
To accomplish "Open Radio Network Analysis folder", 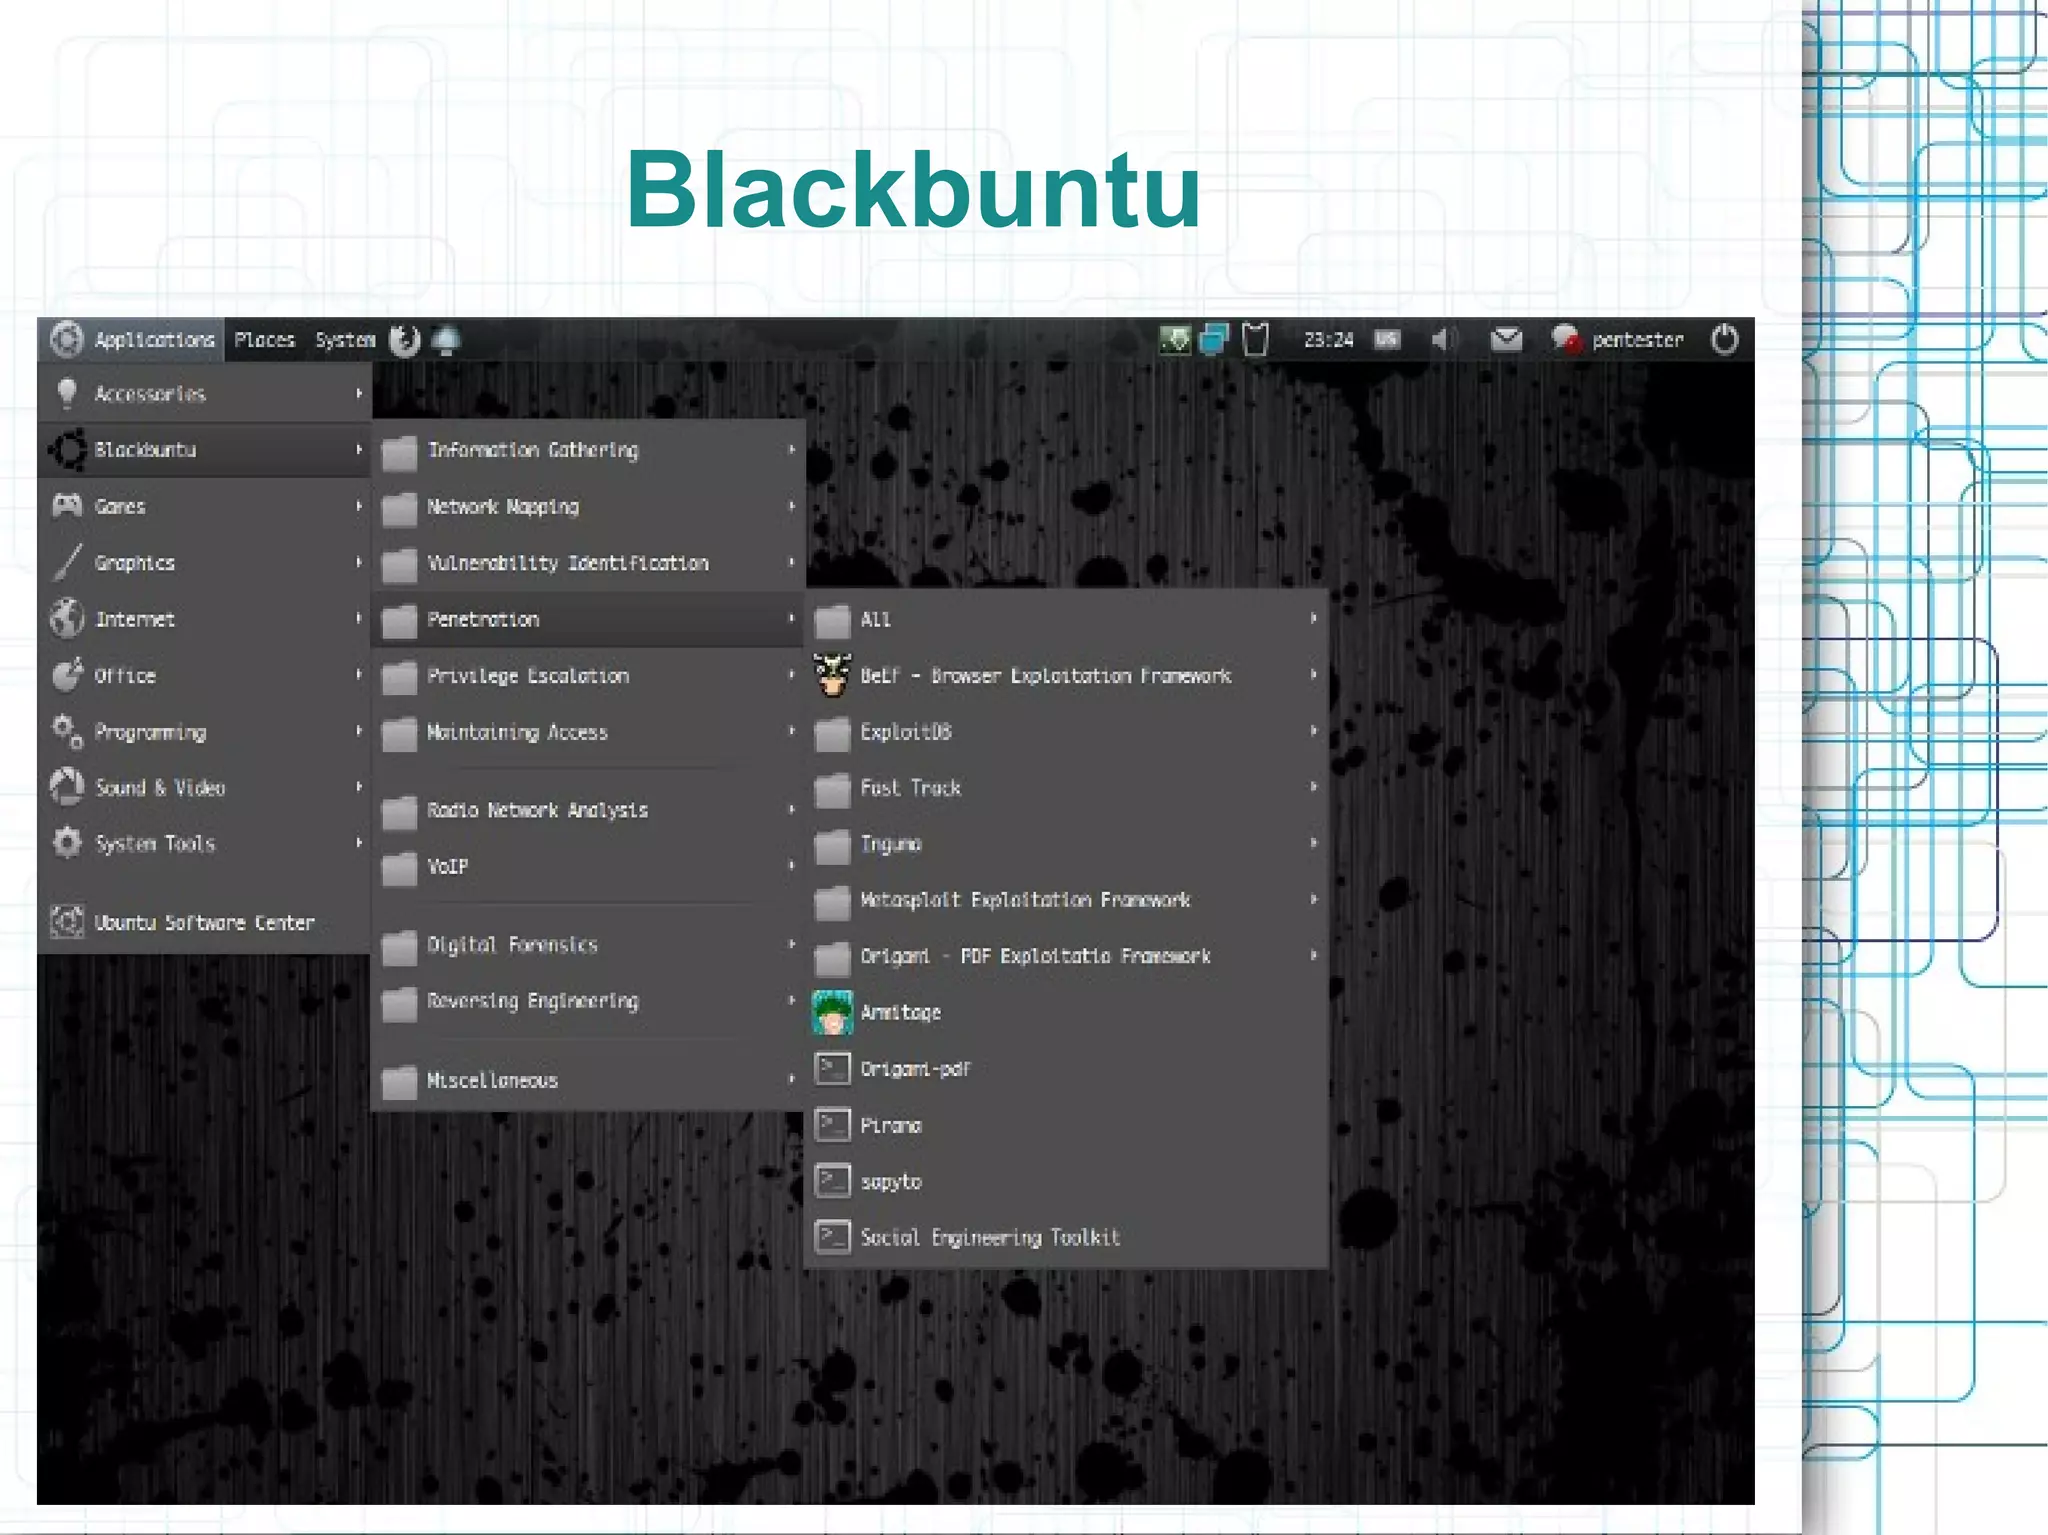I will (588, 810).
